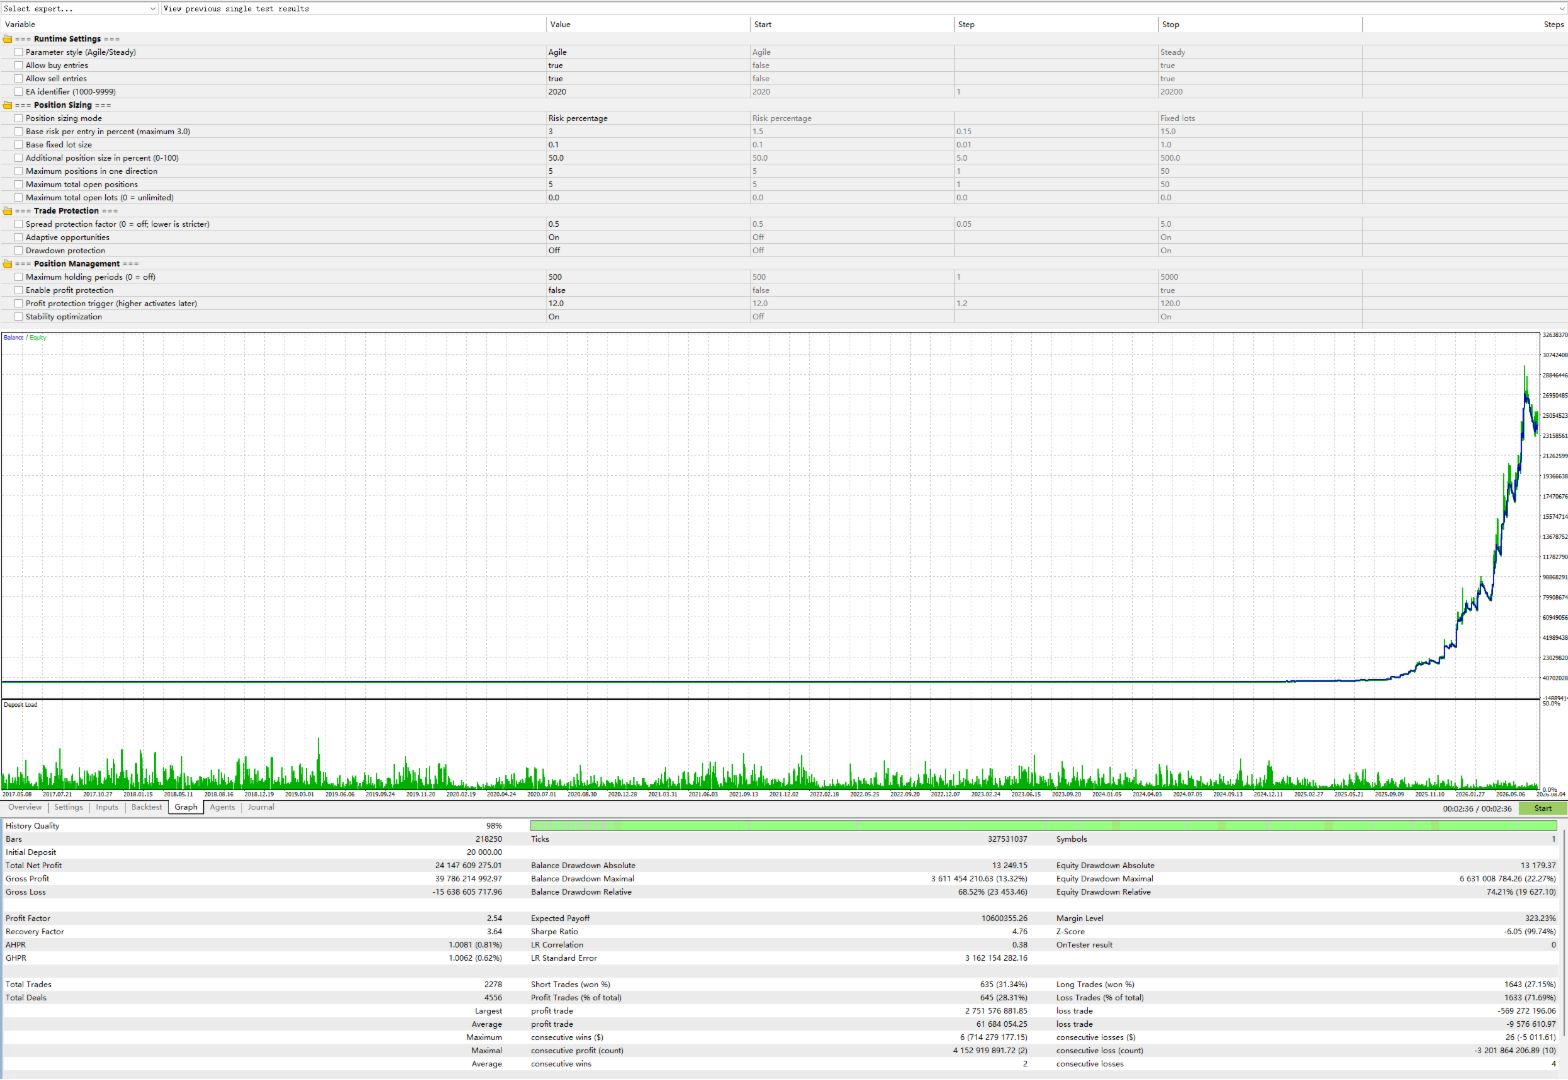Open 'View previous single test results' dropdown
The height and width of the screenshot is (1080, 1568).
point(863,8)
